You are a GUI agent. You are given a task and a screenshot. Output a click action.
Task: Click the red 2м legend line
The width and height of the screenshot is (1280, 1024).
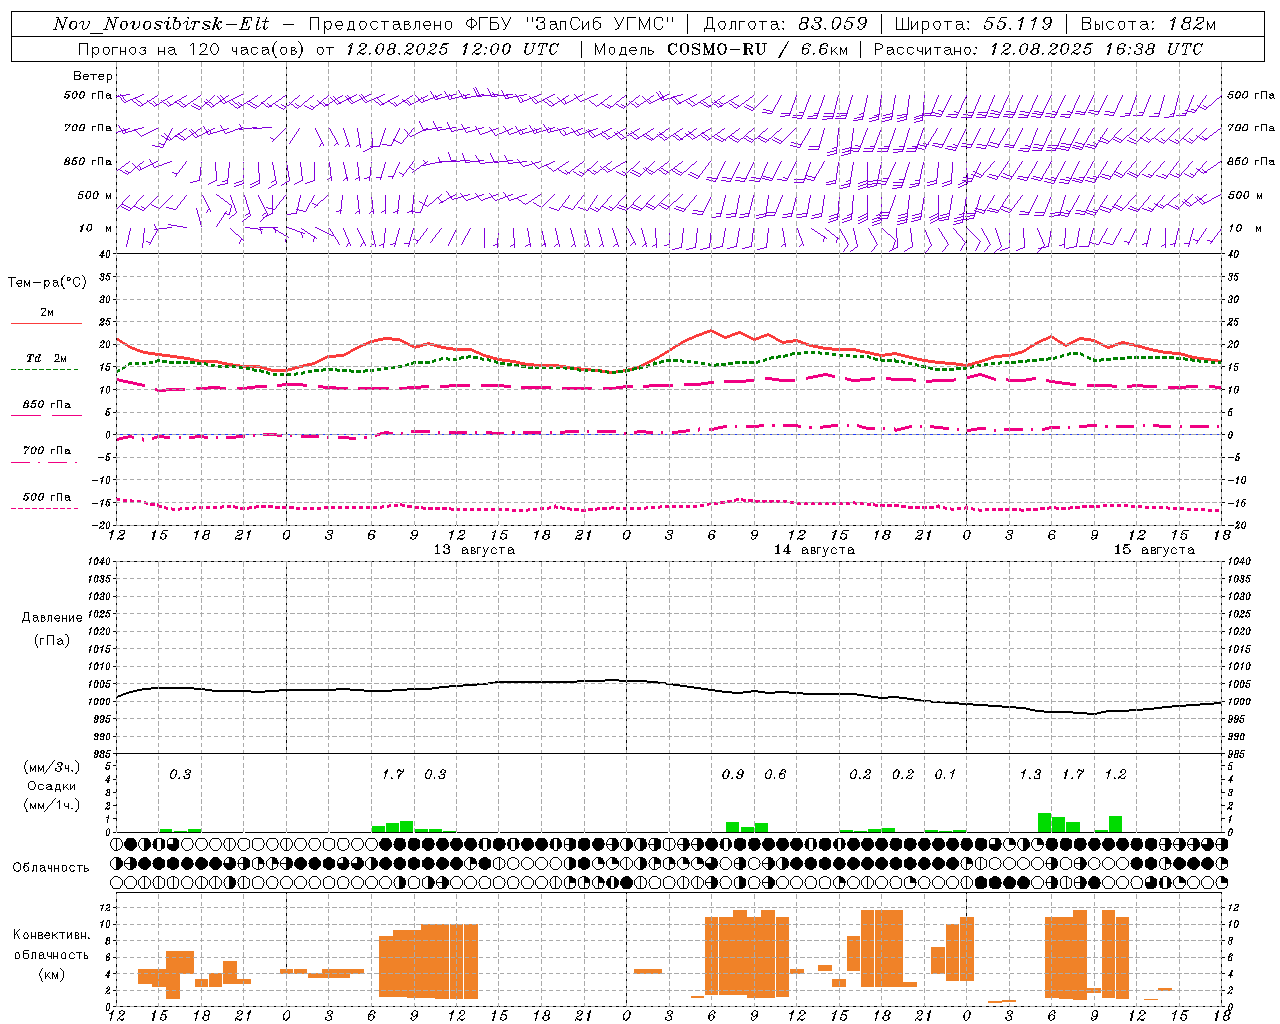46,323
